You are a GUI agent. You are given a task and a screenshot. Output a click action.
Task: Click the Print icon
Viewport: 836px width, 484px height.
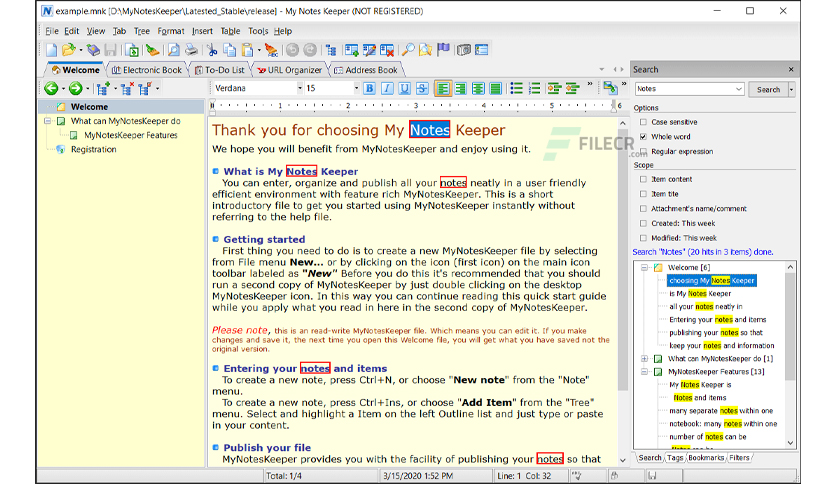tap(191, 50)
